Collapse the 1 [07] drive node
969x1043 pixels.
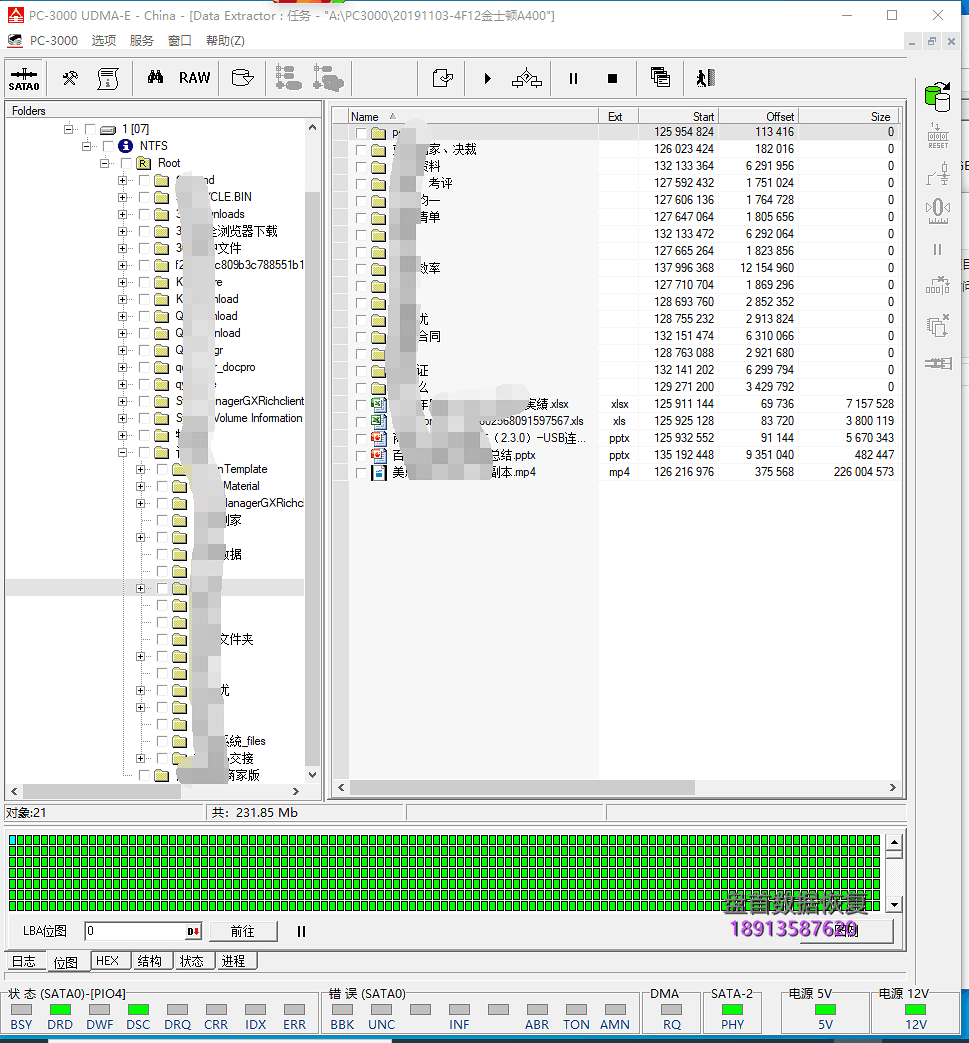(69, 129)
